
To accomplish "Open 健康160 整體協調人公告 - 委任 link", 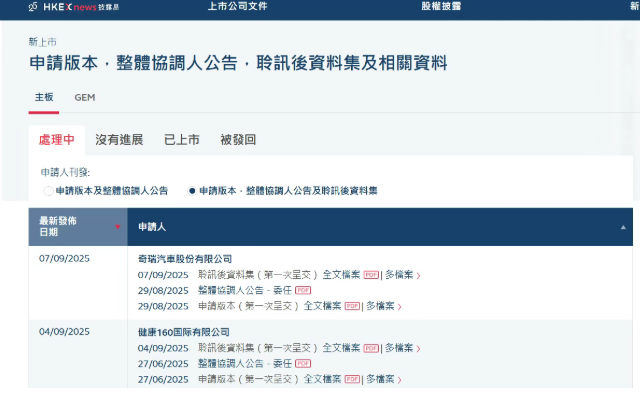I will coord(245,364).
